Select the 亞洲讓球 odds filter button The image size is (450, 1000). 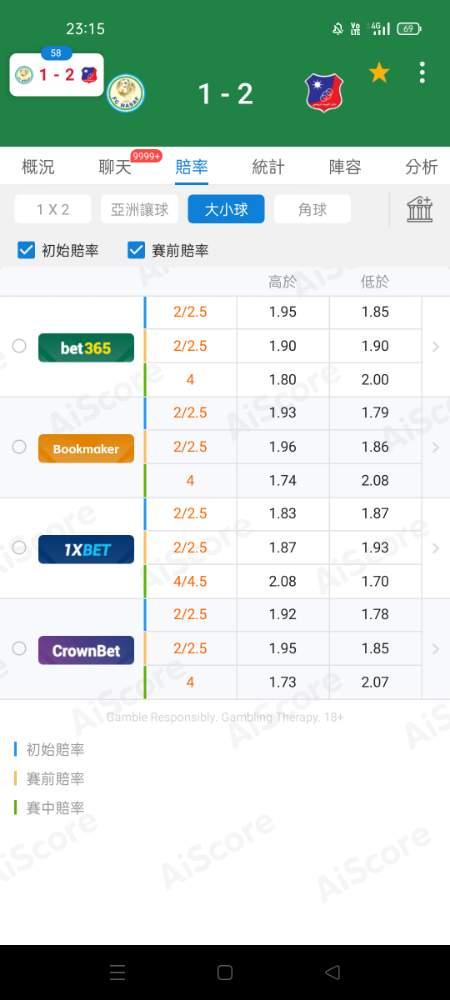click(140, 209)
